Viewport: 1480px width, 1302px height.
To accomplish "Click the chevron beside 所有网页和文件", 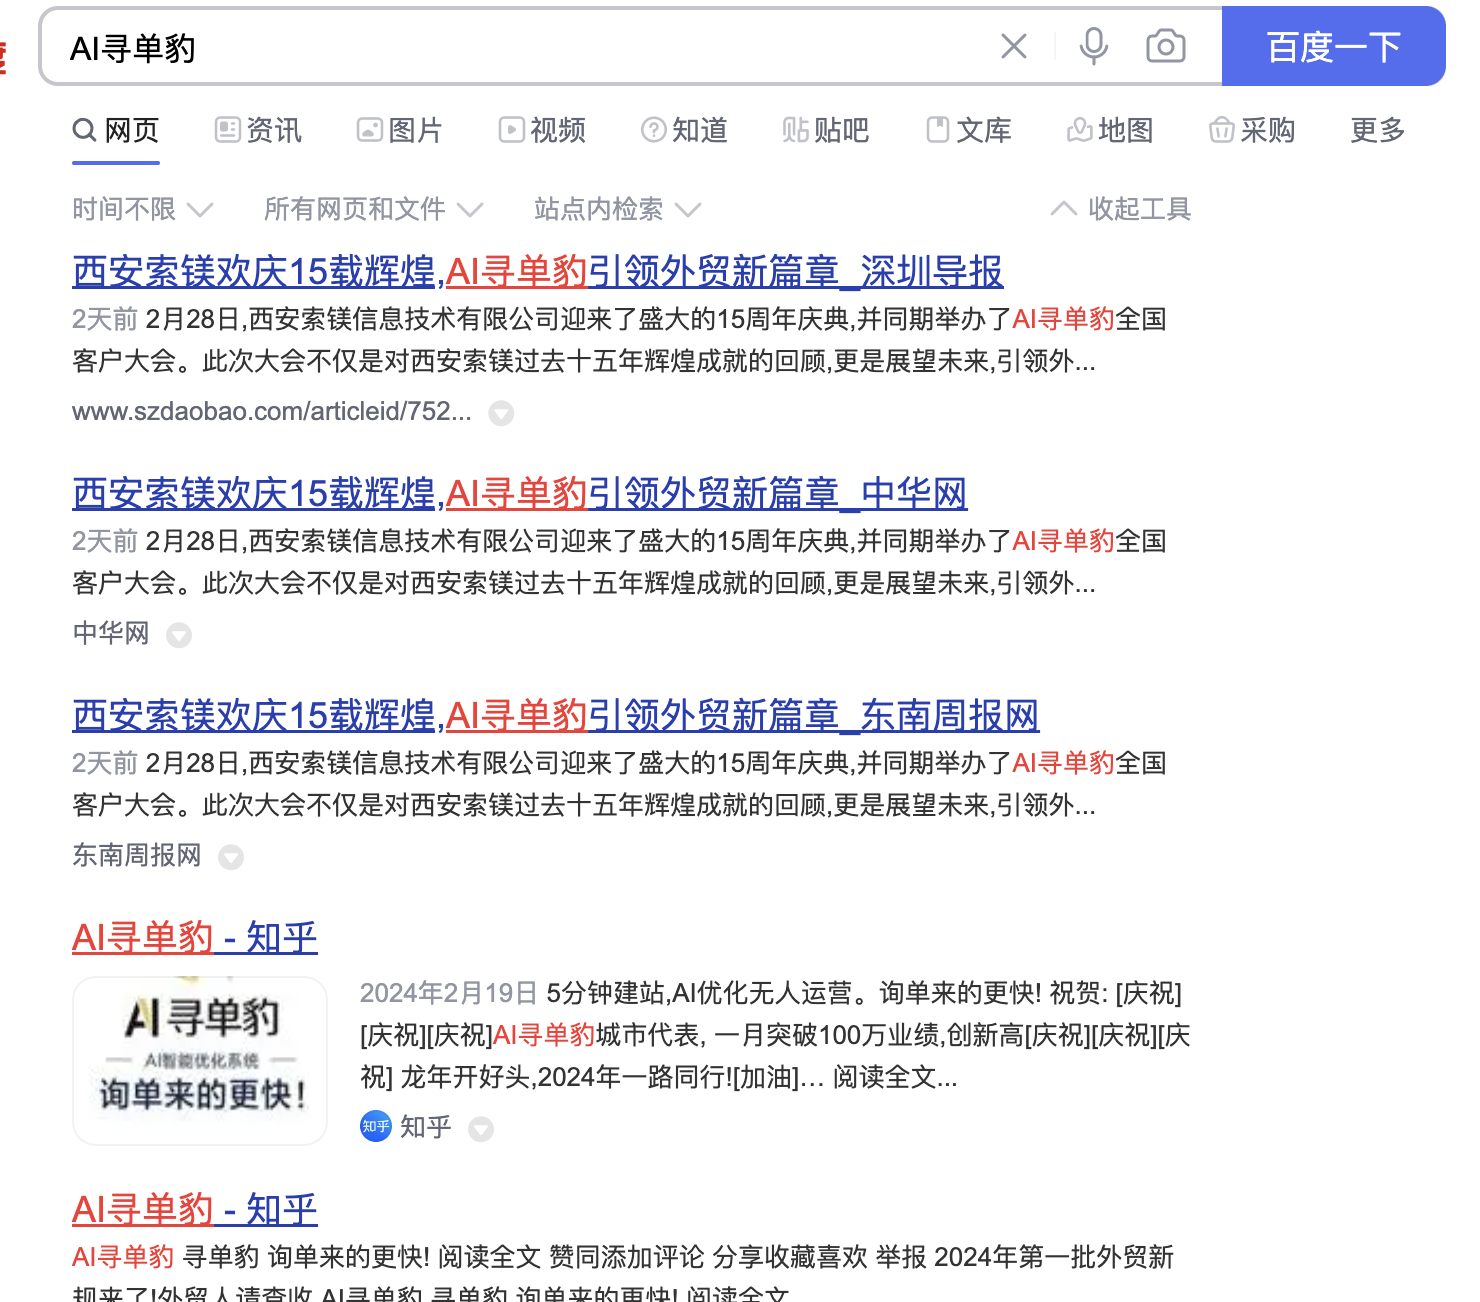I will 470,210.
